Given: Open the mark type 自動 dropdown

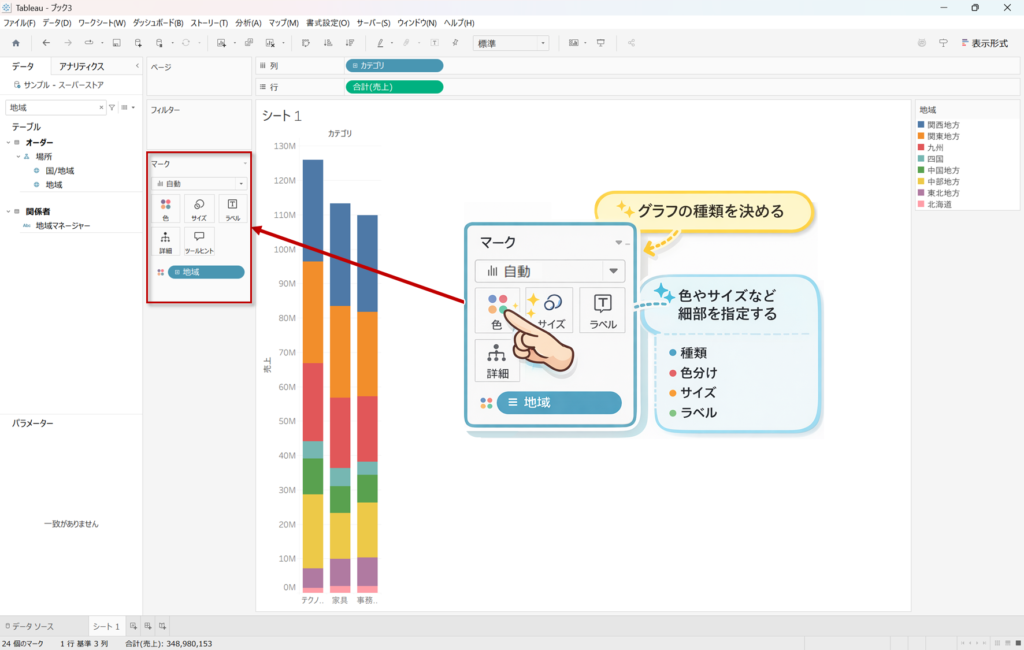Looking at the screenshot, I should (198, 184).
